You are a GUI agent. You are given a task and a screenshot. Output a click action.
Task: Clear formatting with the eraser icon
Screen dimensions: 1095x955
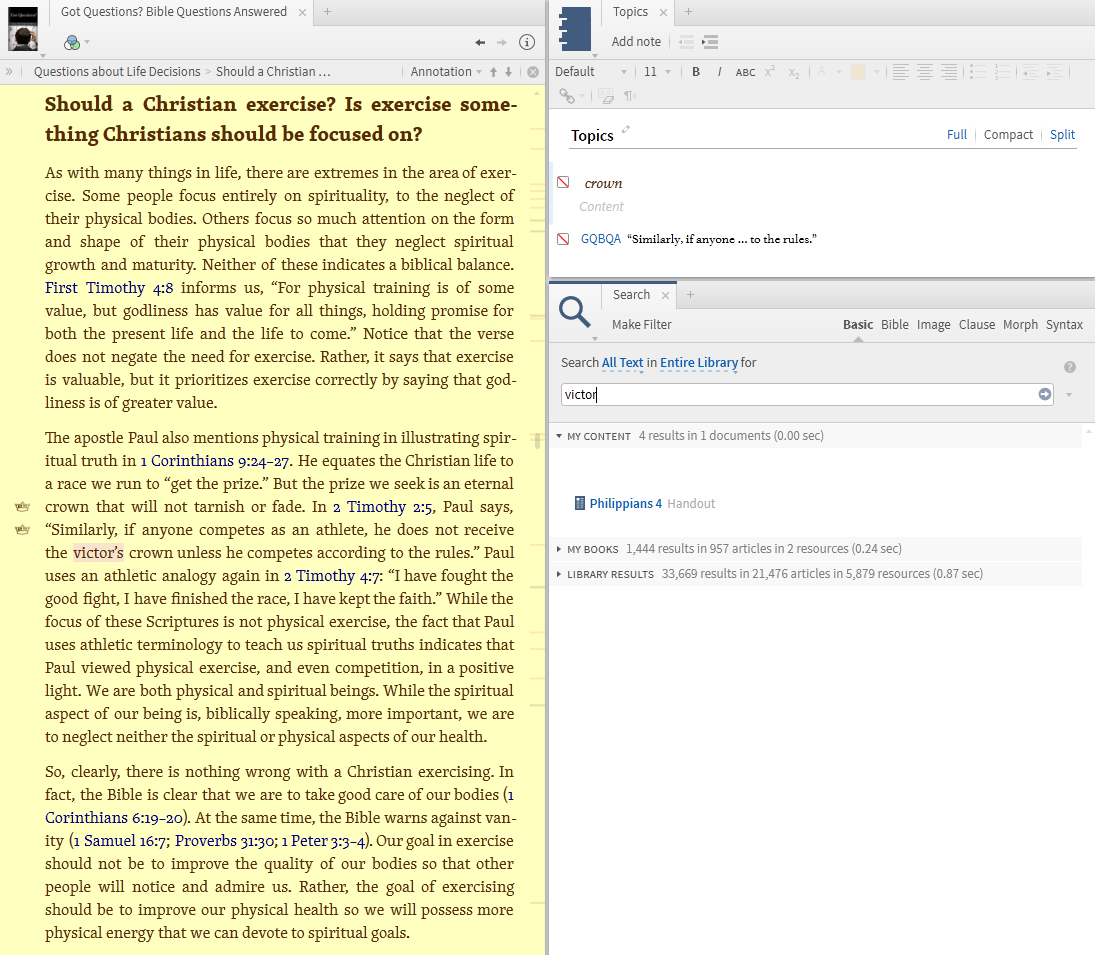pos(606,96)
